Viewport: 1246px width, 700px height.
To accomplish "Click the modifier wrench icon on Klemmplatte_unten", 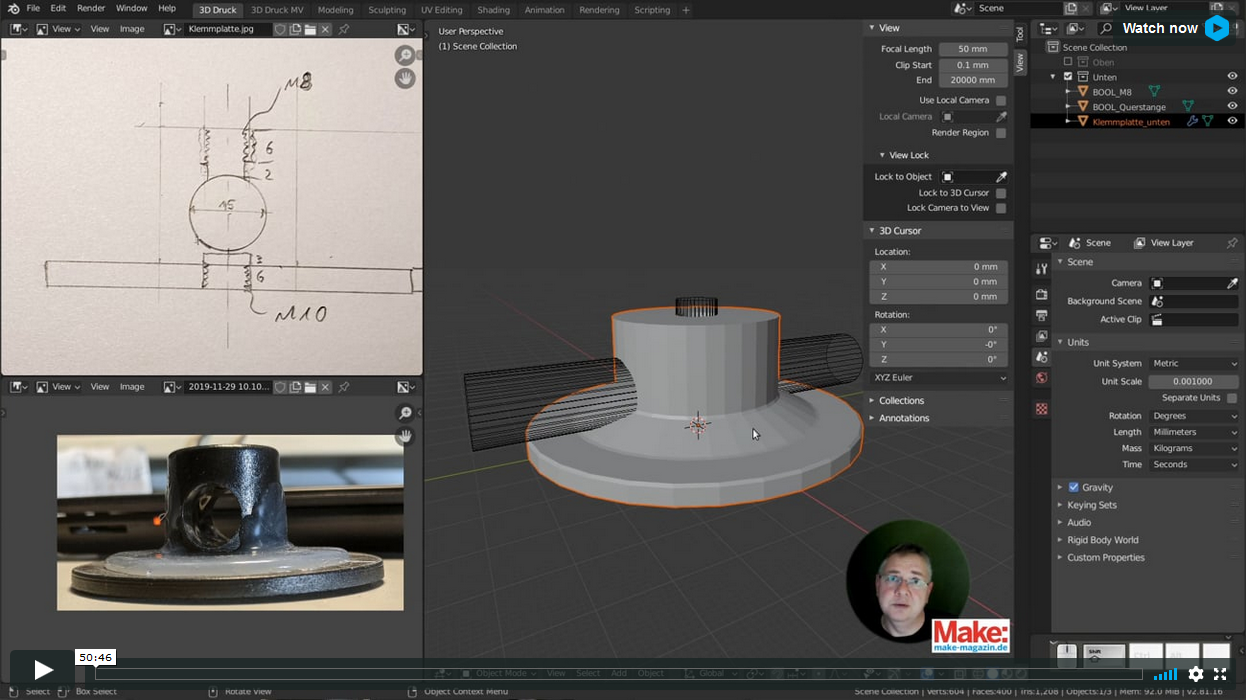I will pos(1192,122).
